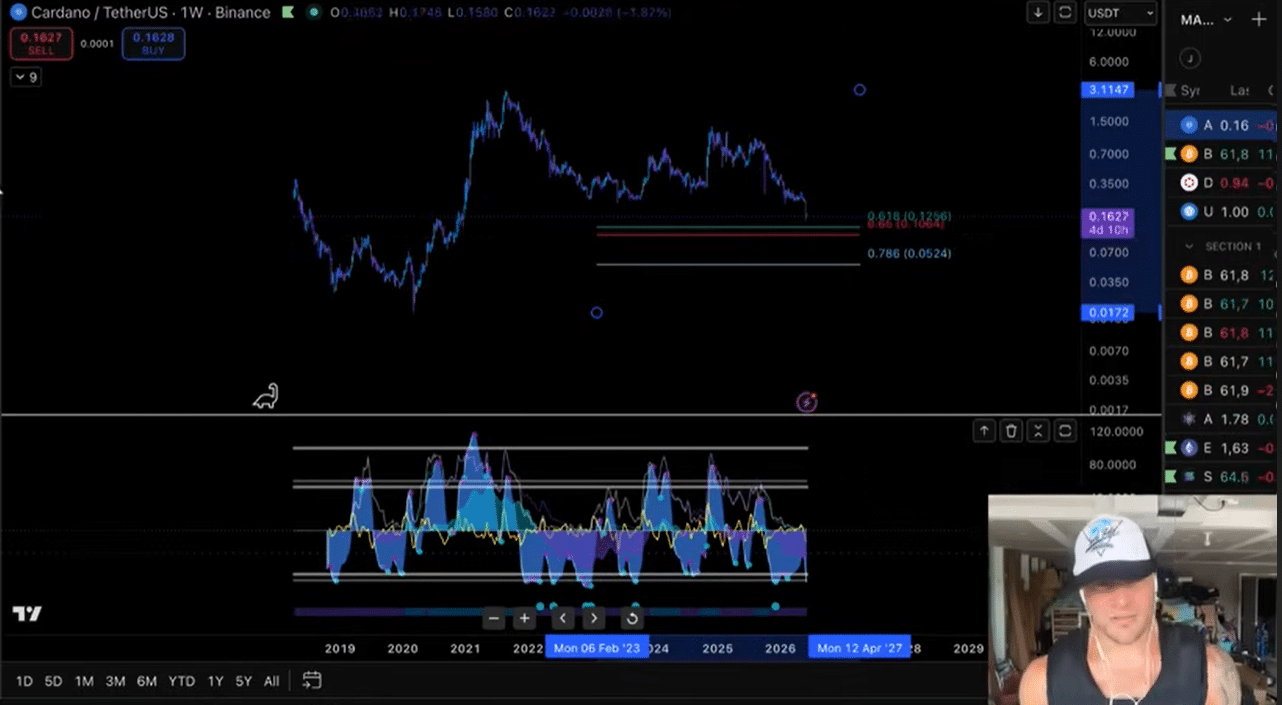Zoom in the chart with the plus button
Screen dimensions: 1282x705
click(x=524, y=618)
